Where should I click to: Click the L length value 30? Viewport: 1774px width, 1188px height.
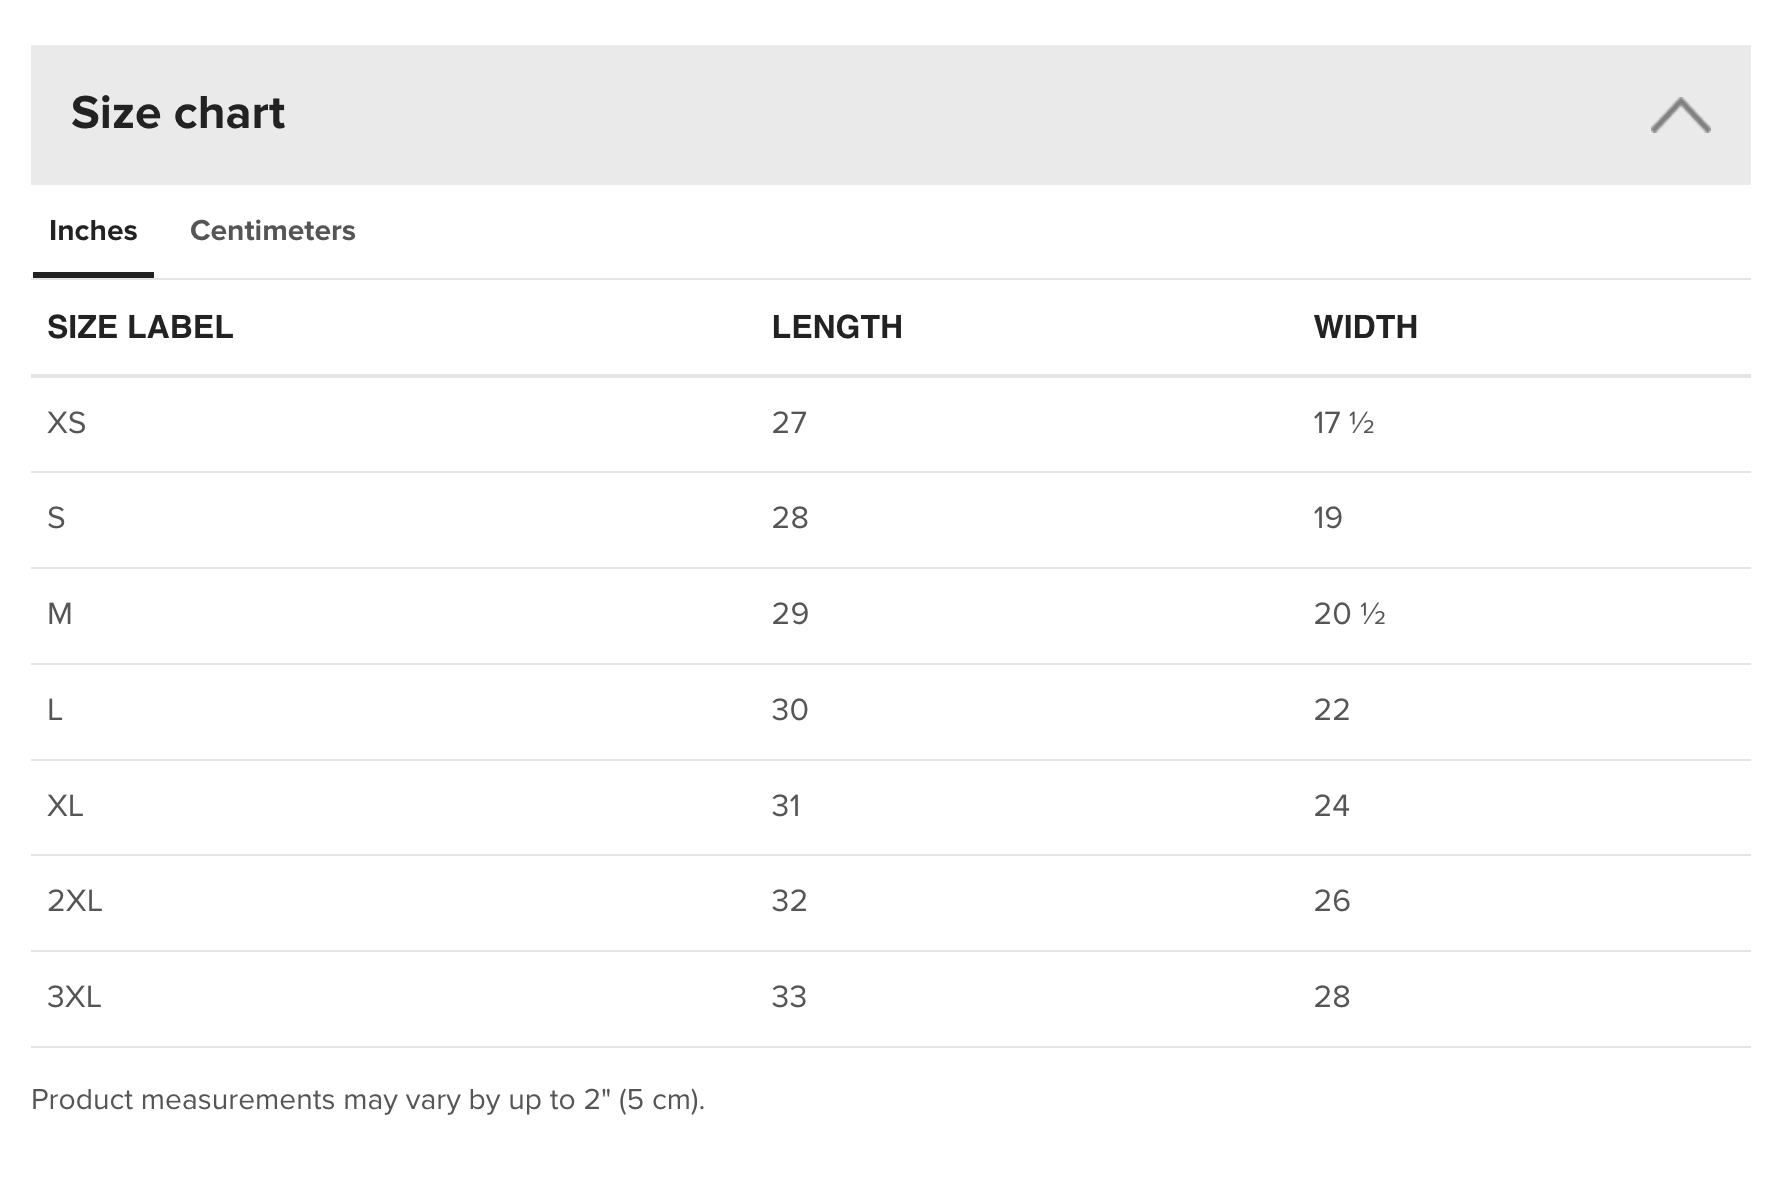pos(790,710)
